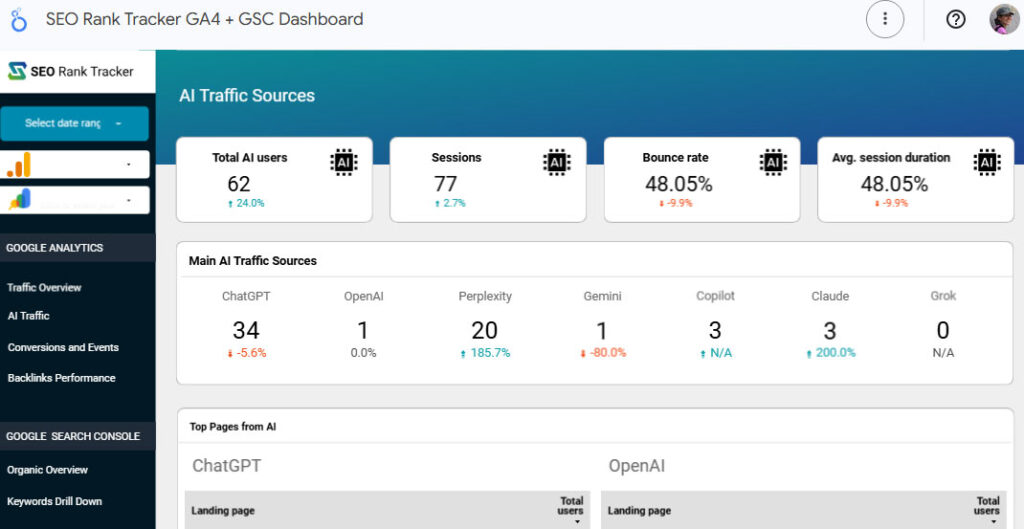Click Total AI users 24.0% change

(x=246, y=203)
